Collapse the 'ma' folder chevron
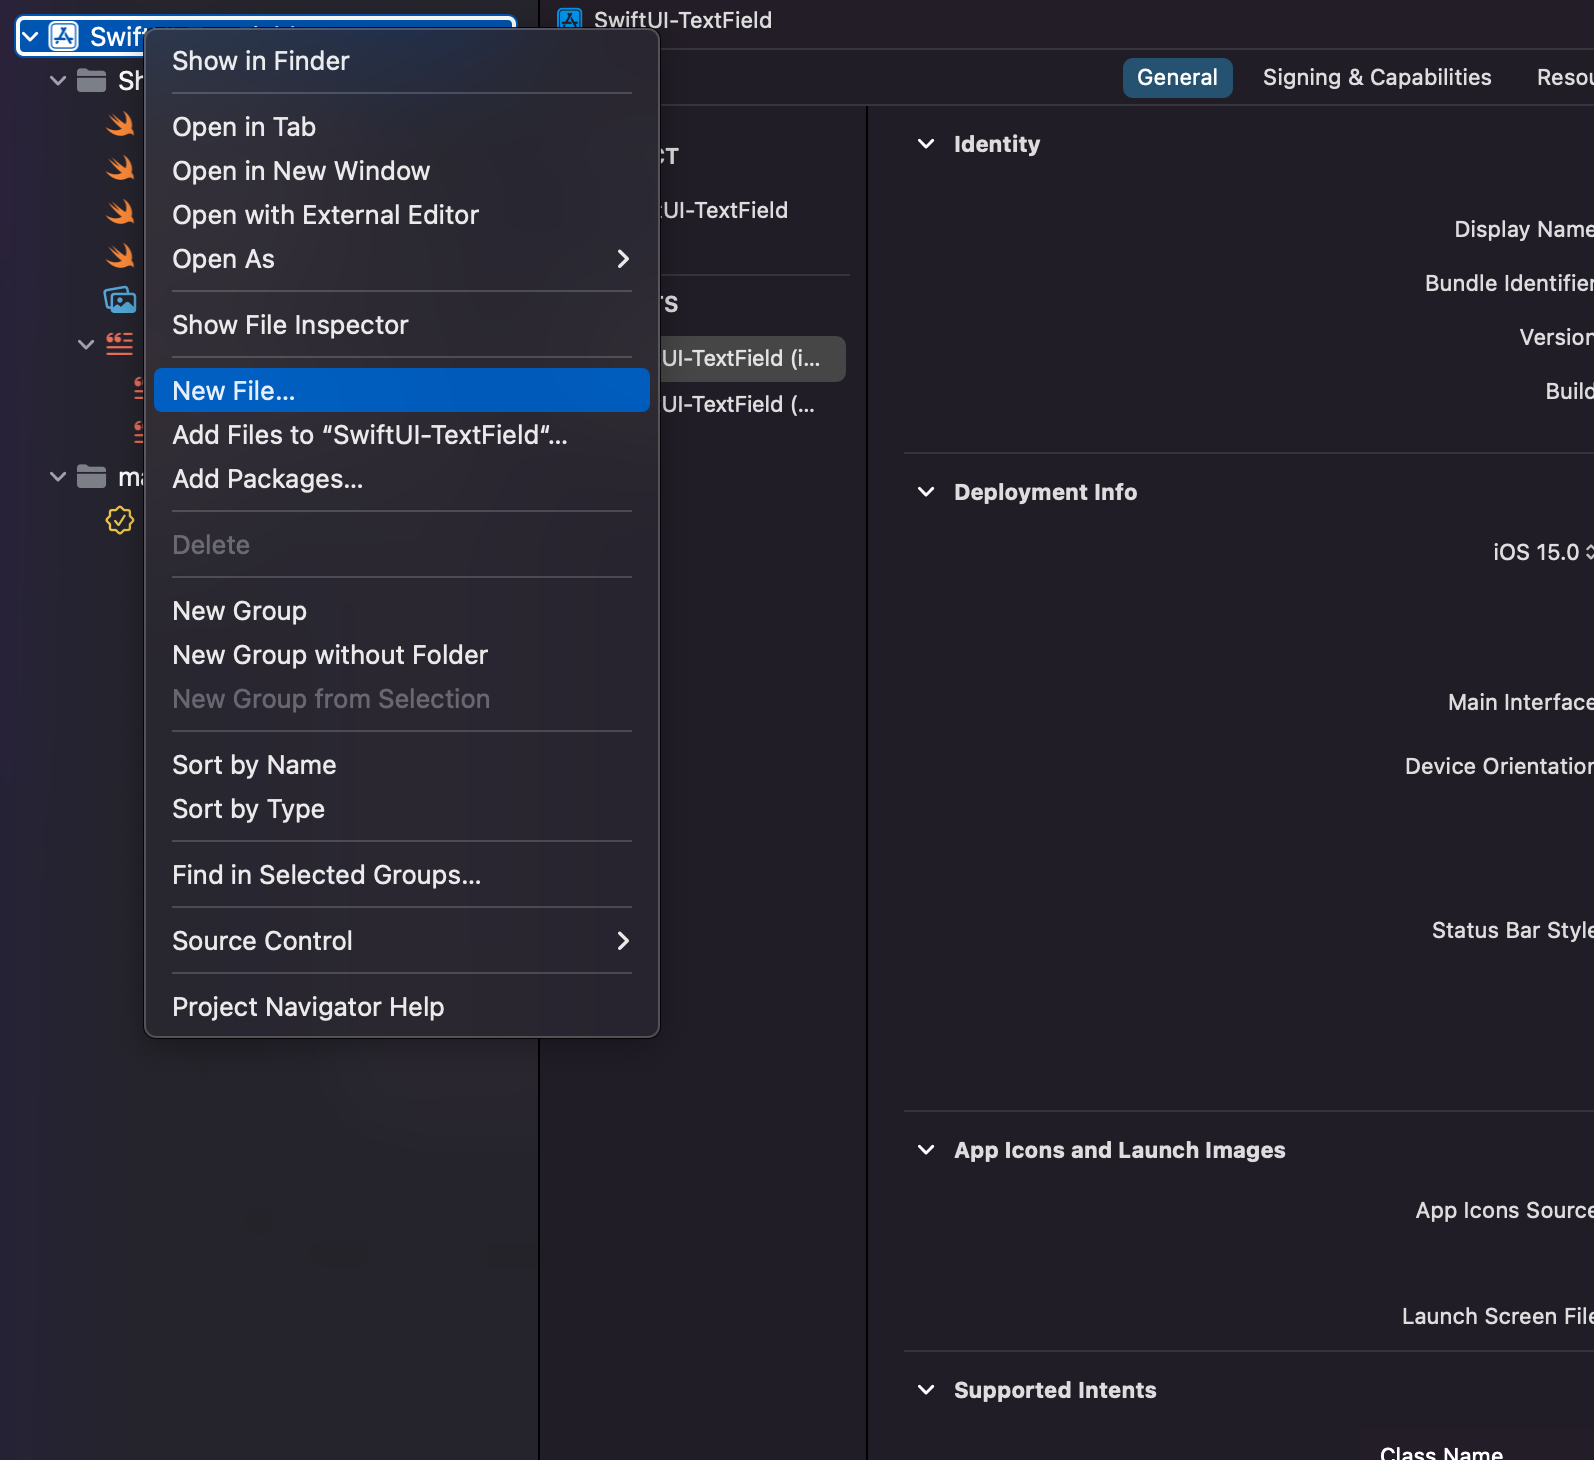Viewport: 1594px width, 1460px height. [x=58, y=477]
